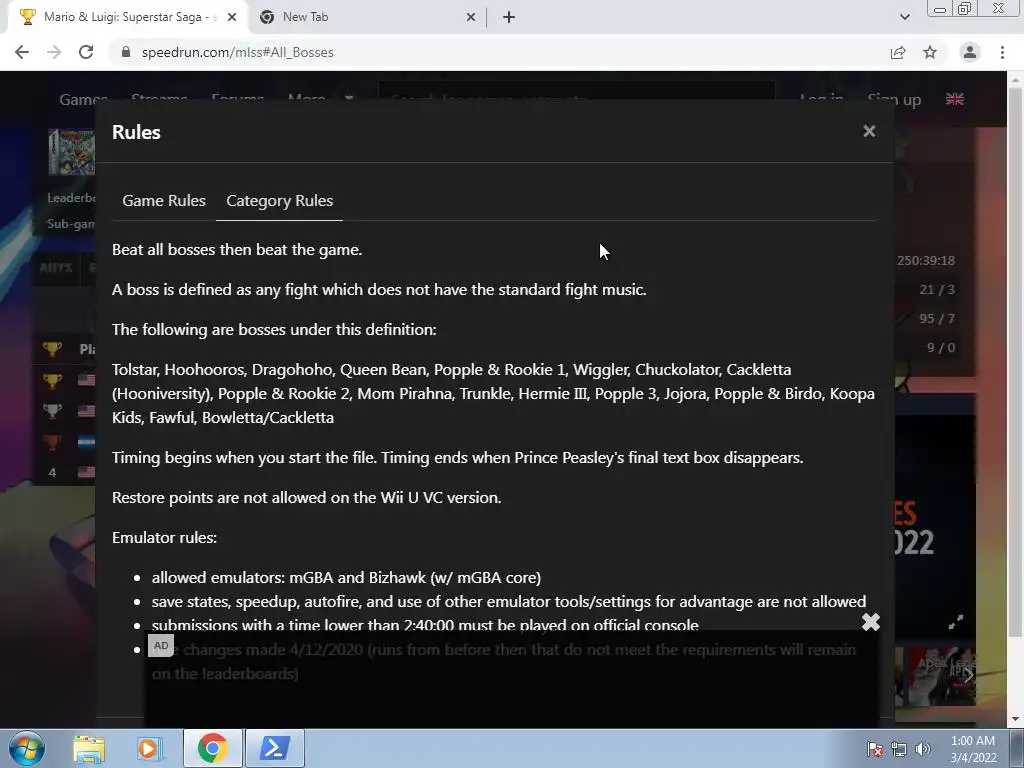Click the Apex Legends ad thumbnail
This screenshot has height=768, width=1024.
(939, 676)
